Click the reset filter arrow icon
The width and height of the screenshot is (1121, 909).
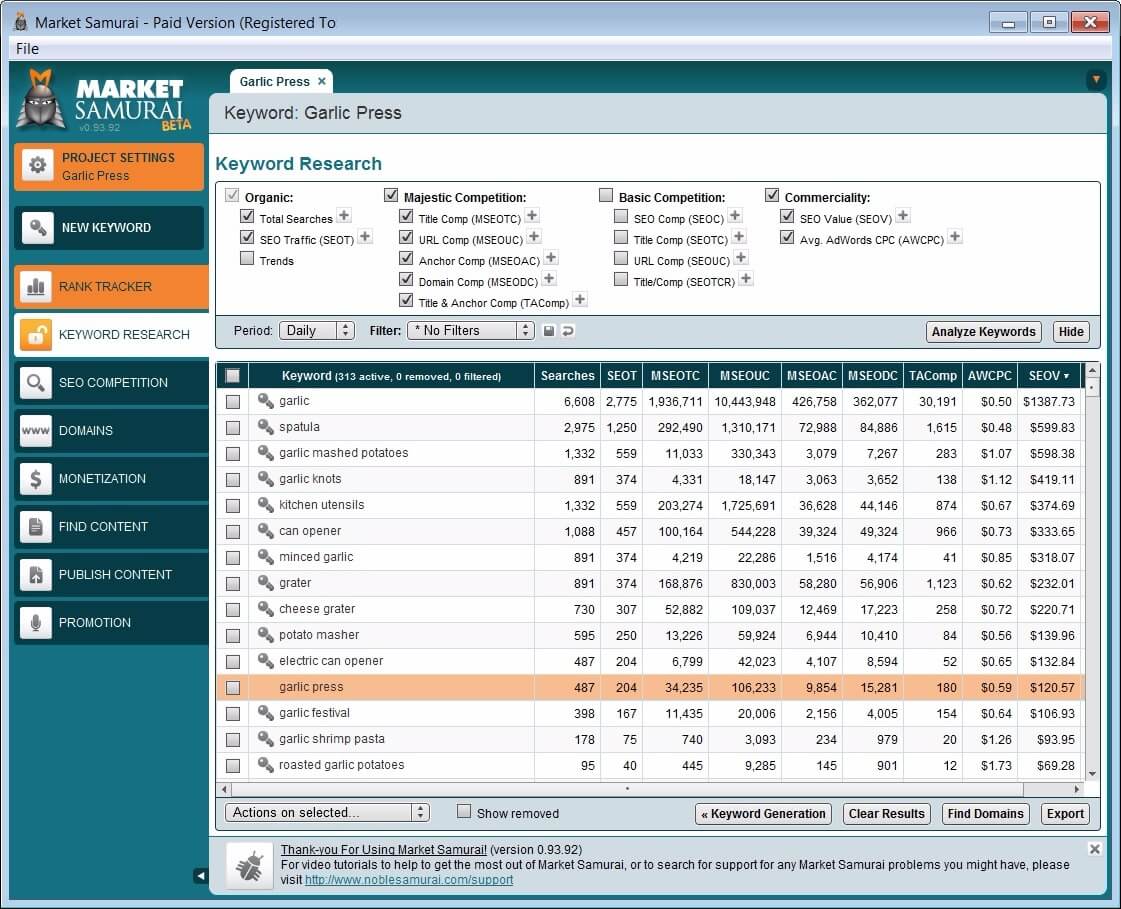pyautogui.click(x=568, y=330)
